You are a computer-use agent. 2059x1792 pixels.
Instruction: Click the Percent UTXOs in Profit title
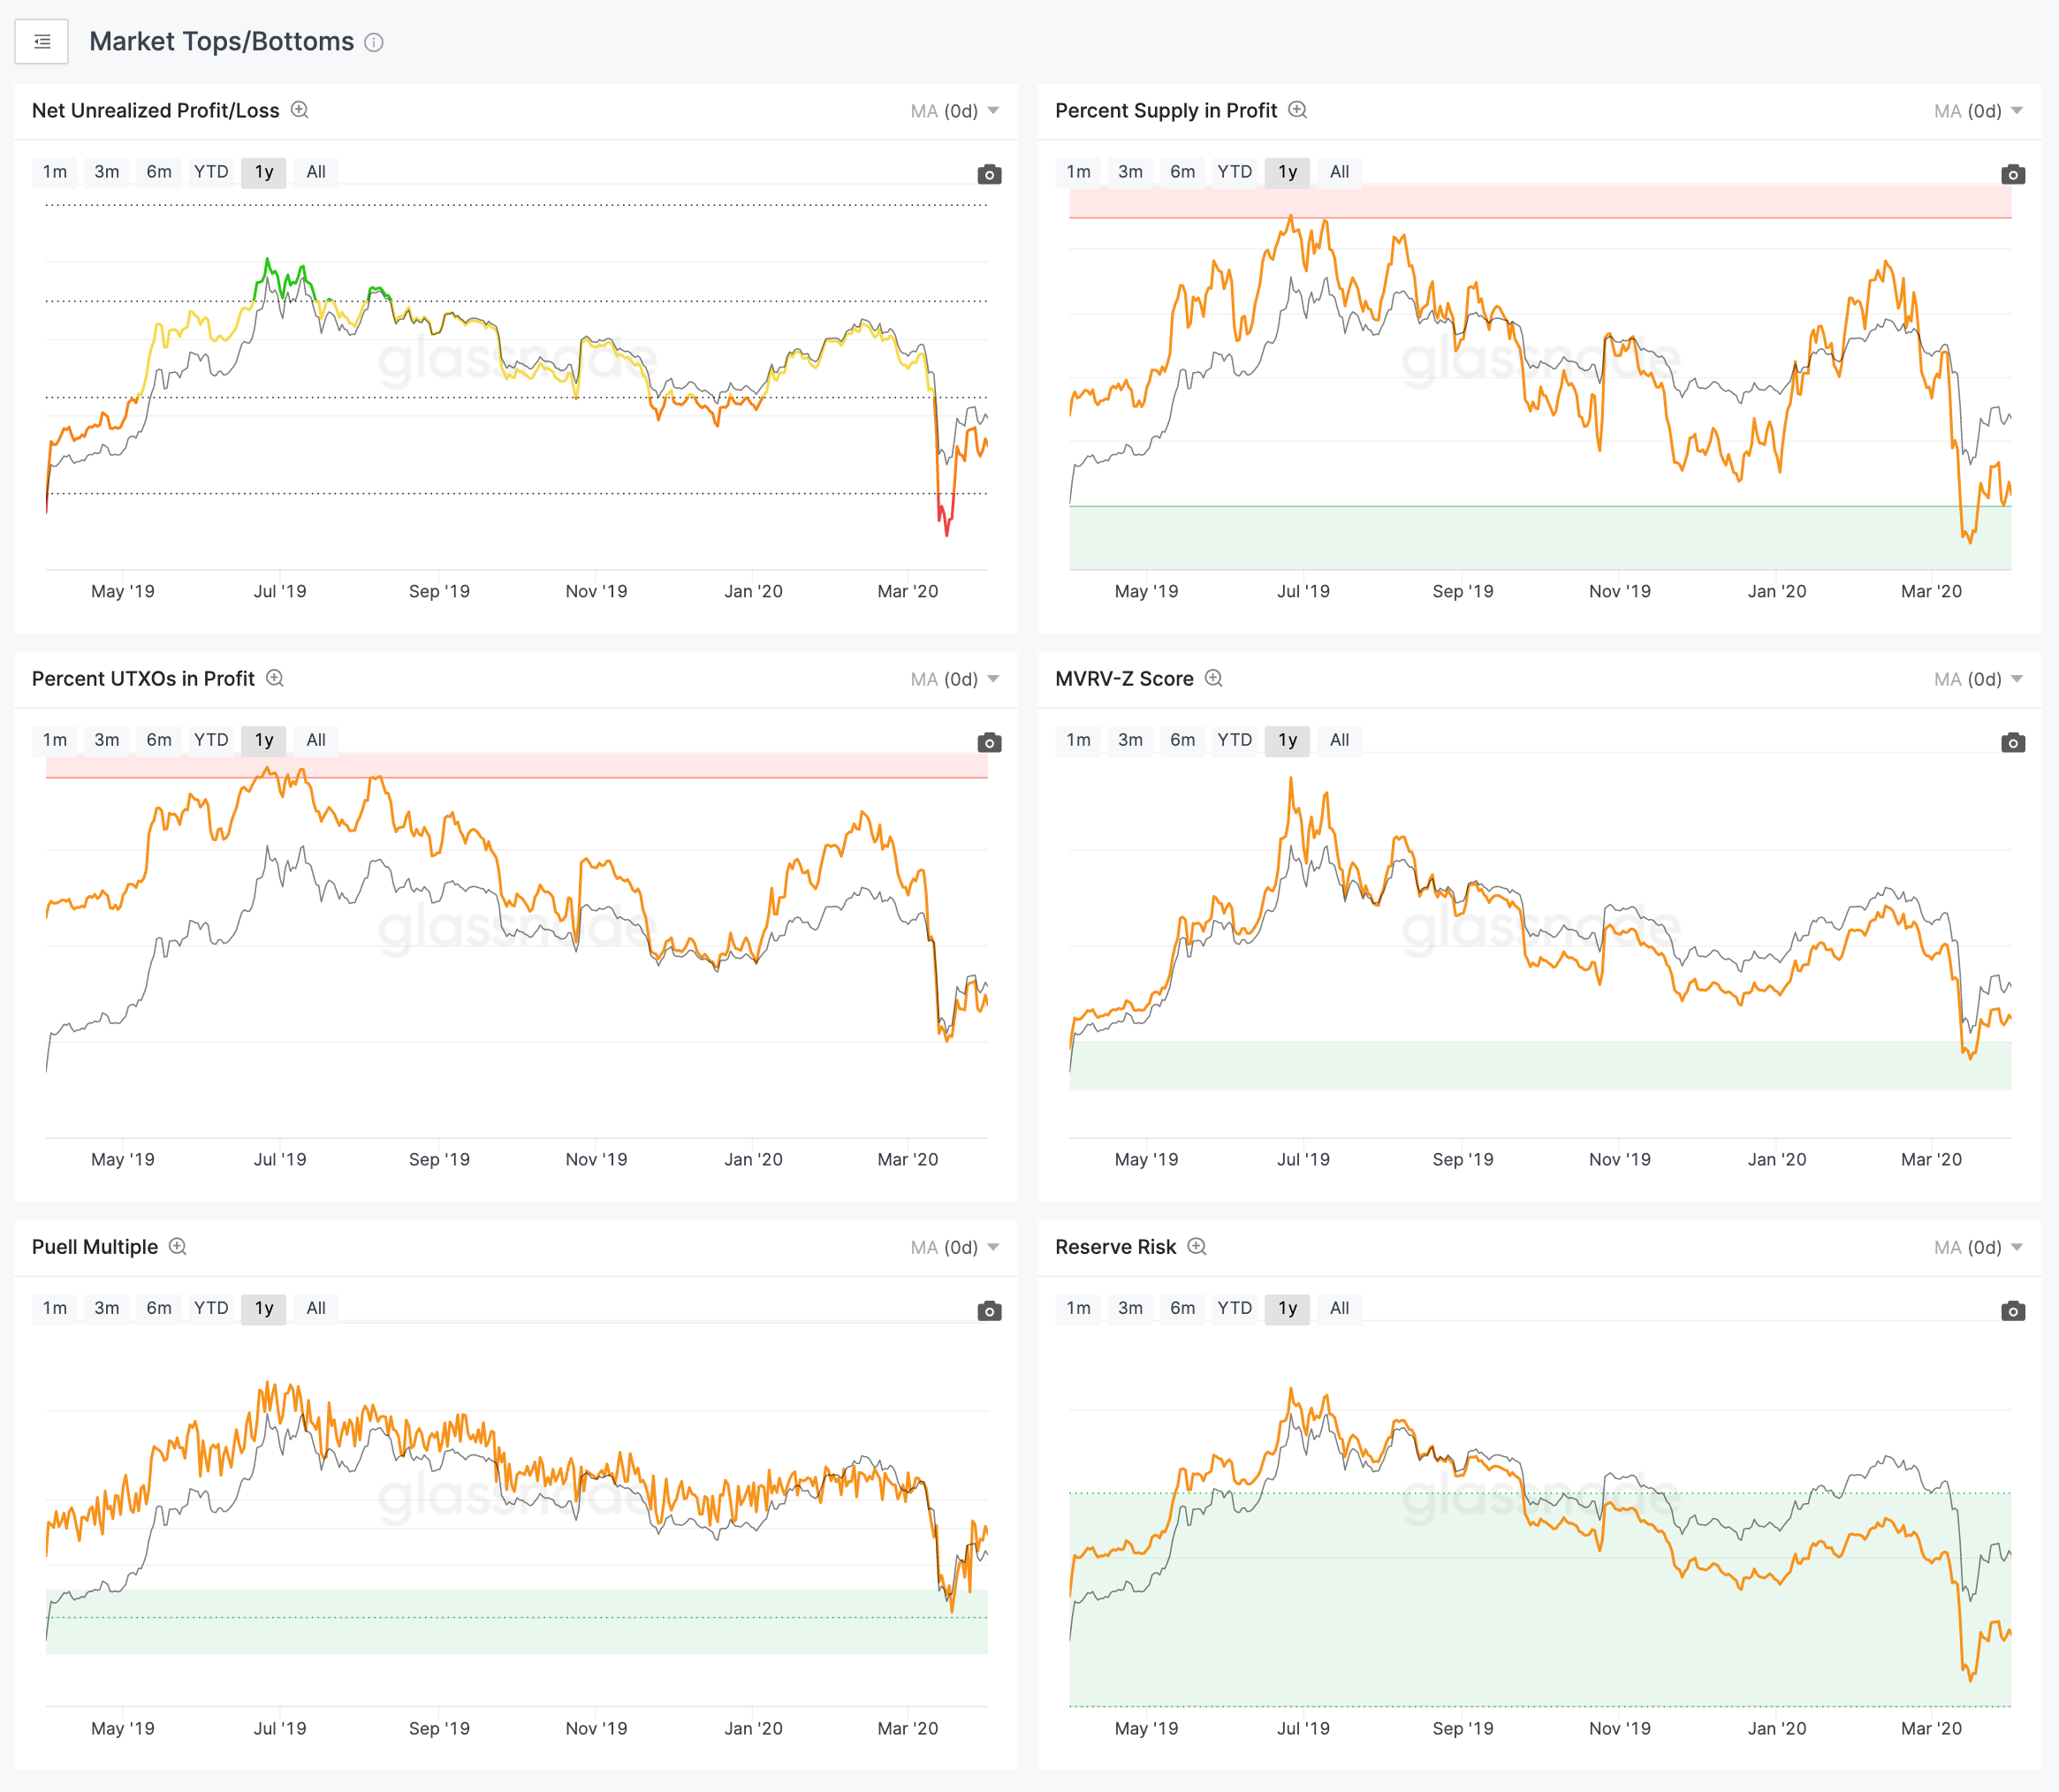tap(143, 678)
